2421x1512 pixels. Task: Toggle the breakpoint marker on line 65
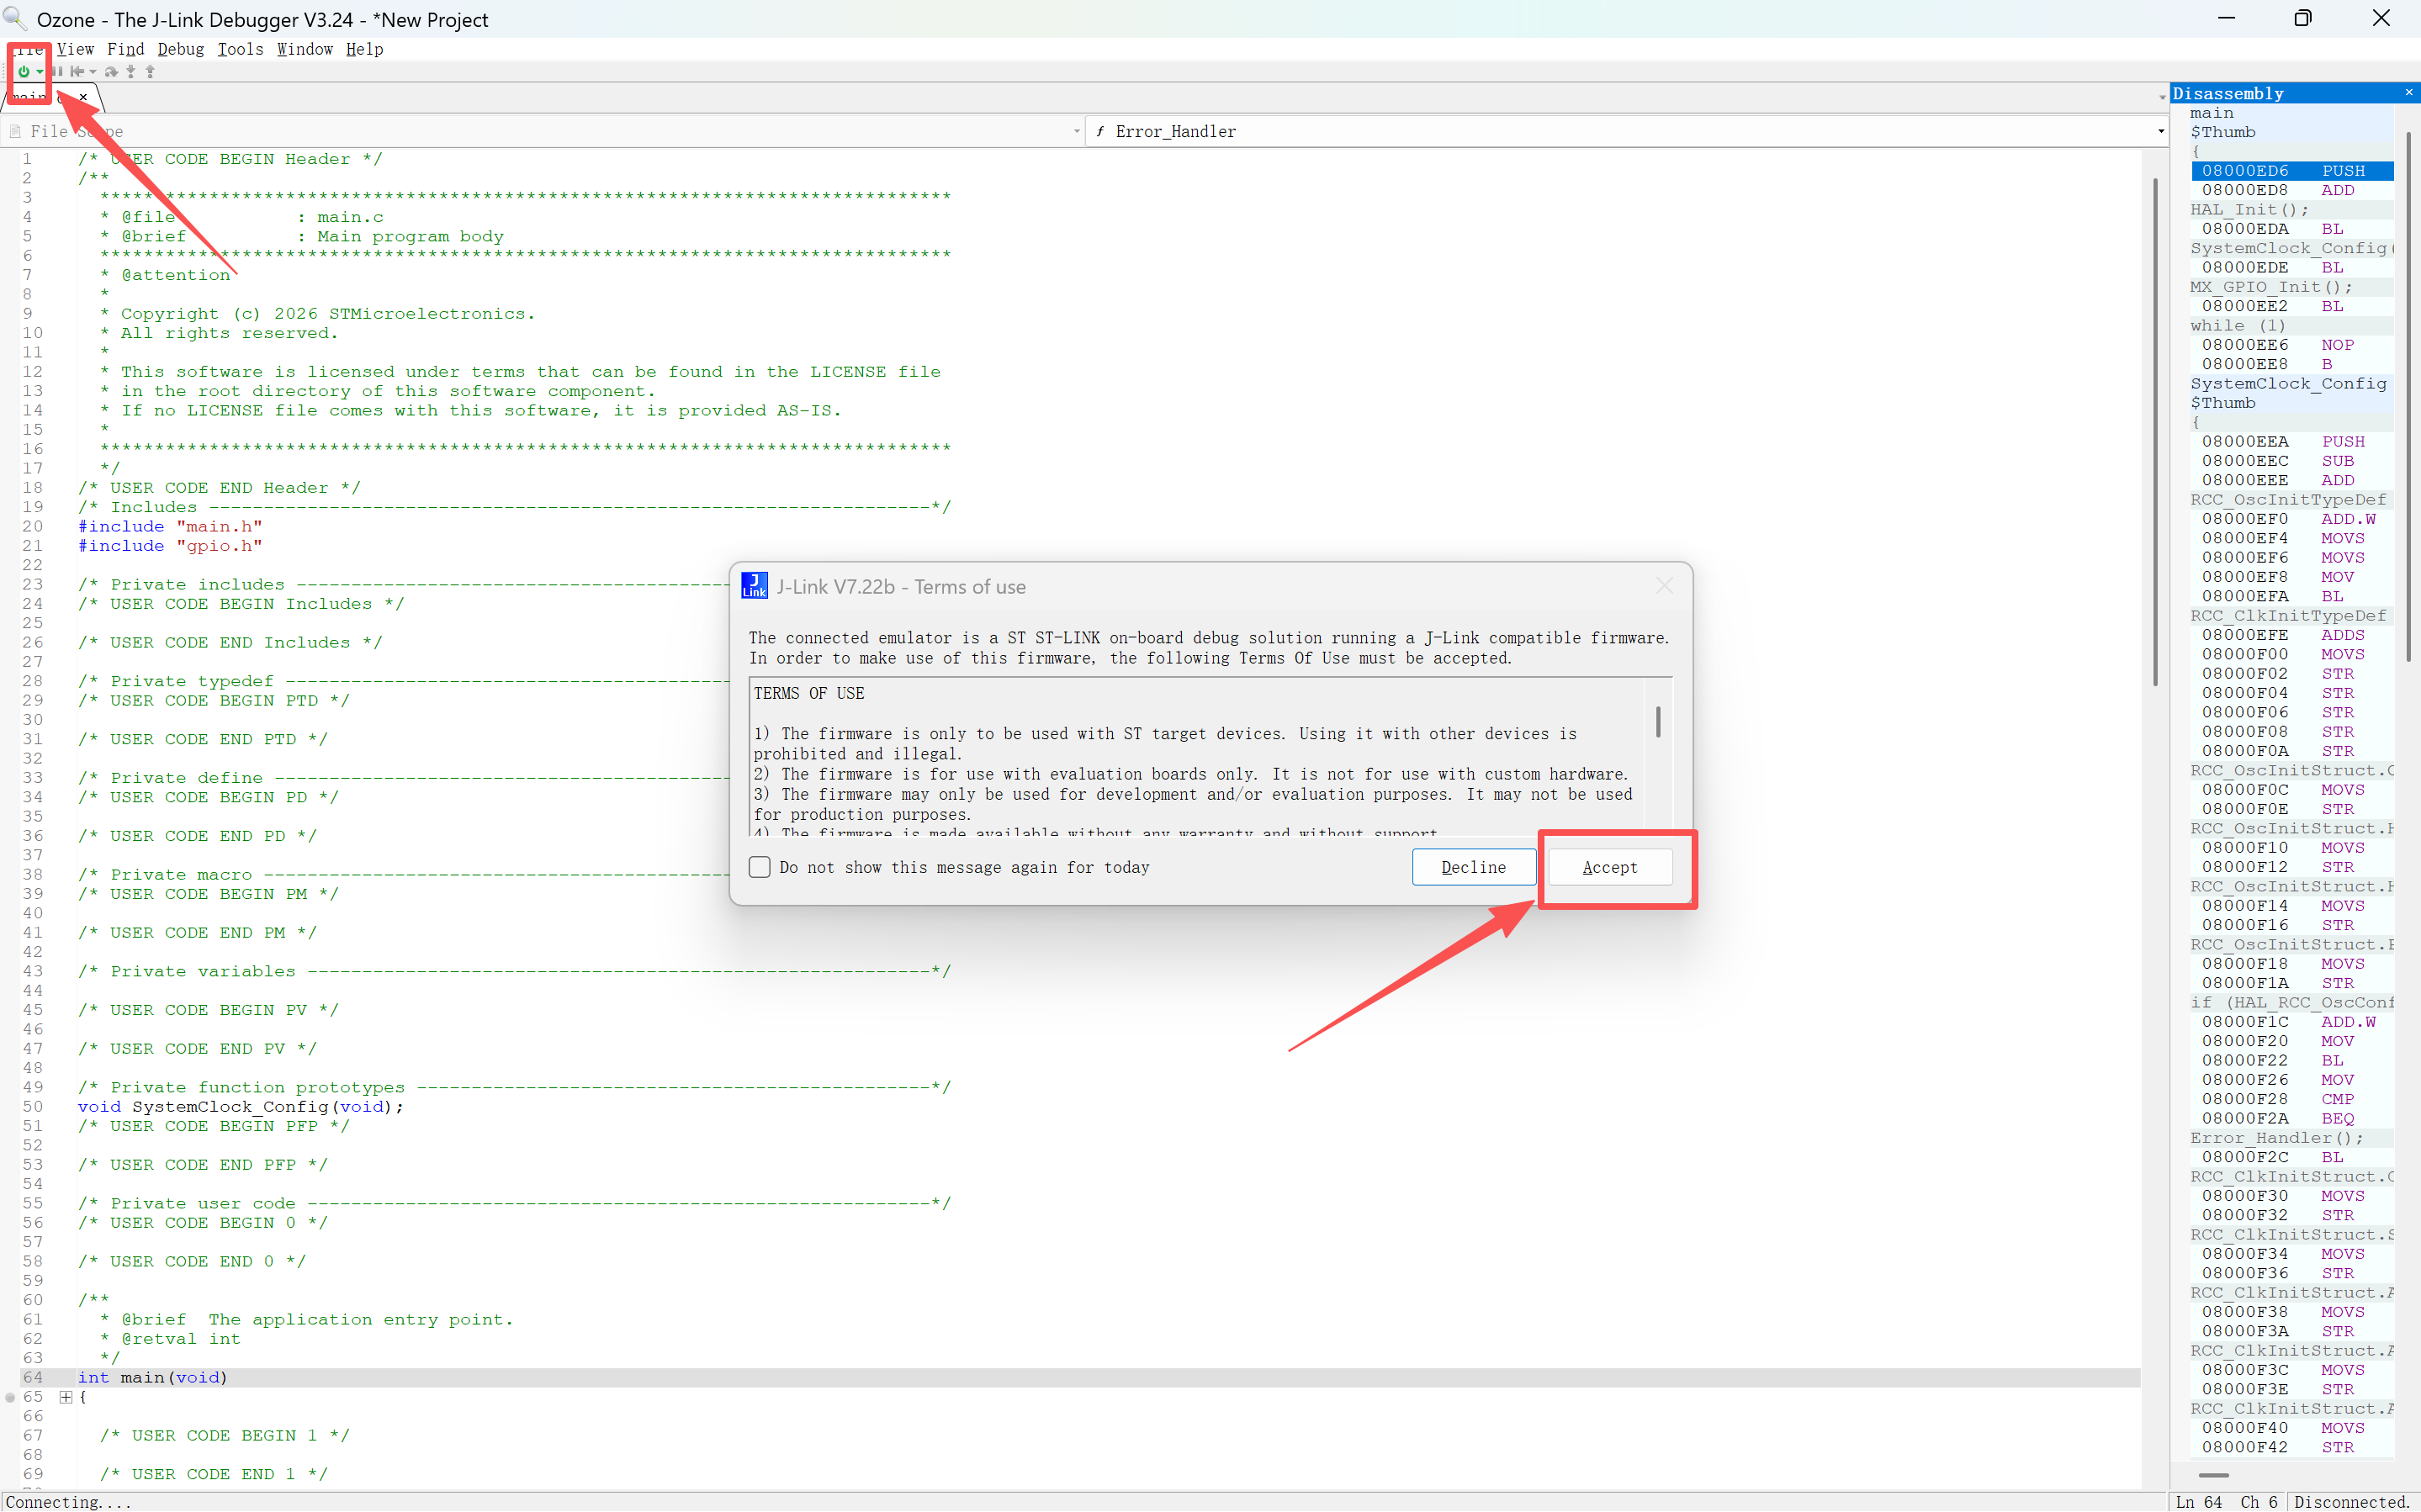tap(11, 1397)
